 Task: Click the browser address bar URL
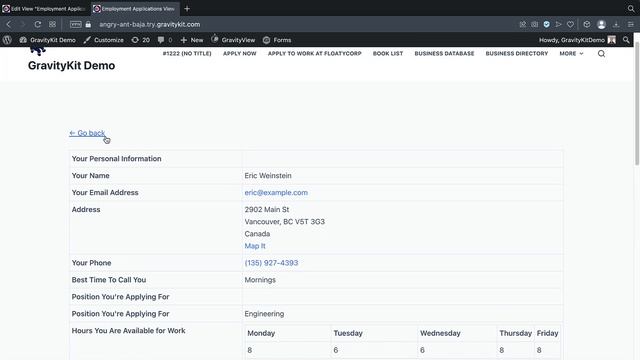pos(150,24)
